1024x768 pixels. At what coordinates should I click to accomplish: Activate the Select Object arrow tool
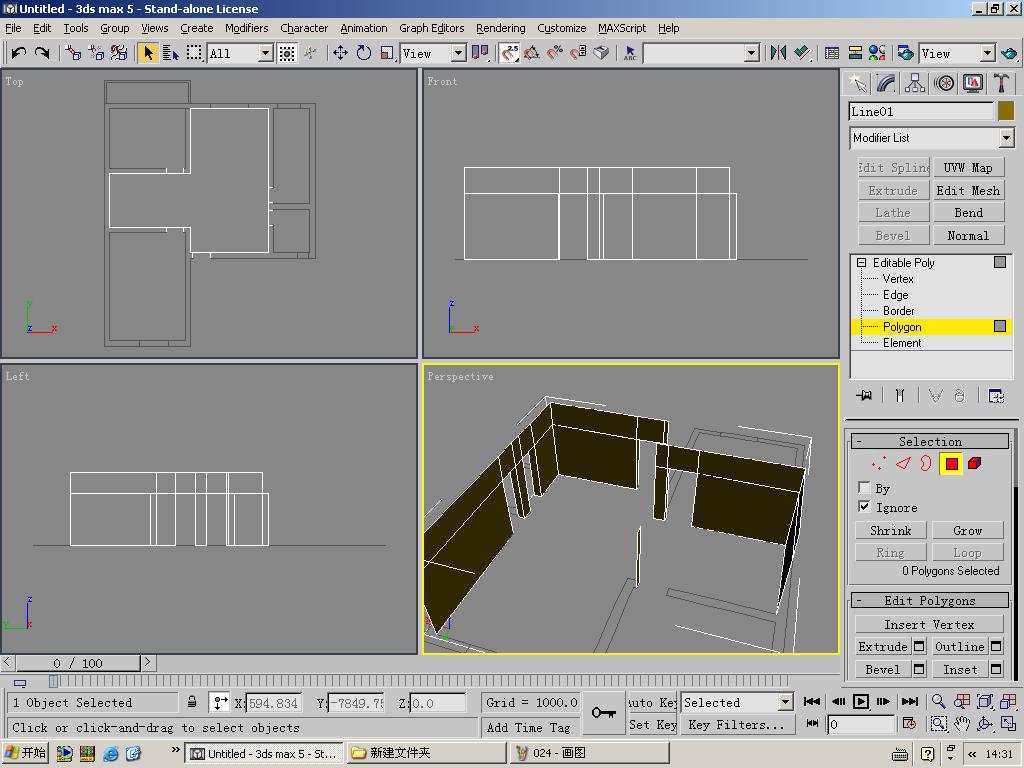tap(148, 53)
